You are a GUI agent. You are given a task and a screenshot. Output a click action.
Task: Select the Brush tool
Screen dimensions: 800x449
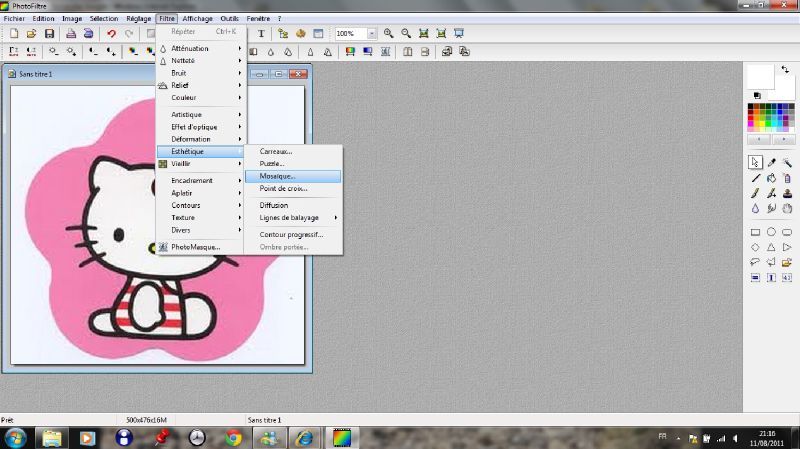[756, 193]
